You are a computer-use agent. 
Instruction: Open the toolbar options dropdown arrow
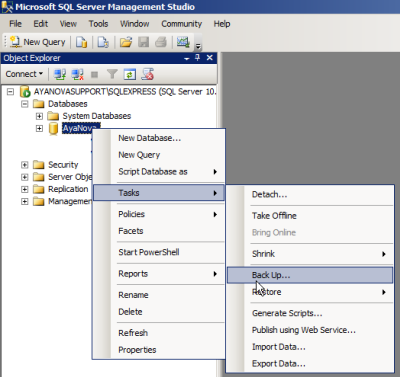[x=198, y=45]
